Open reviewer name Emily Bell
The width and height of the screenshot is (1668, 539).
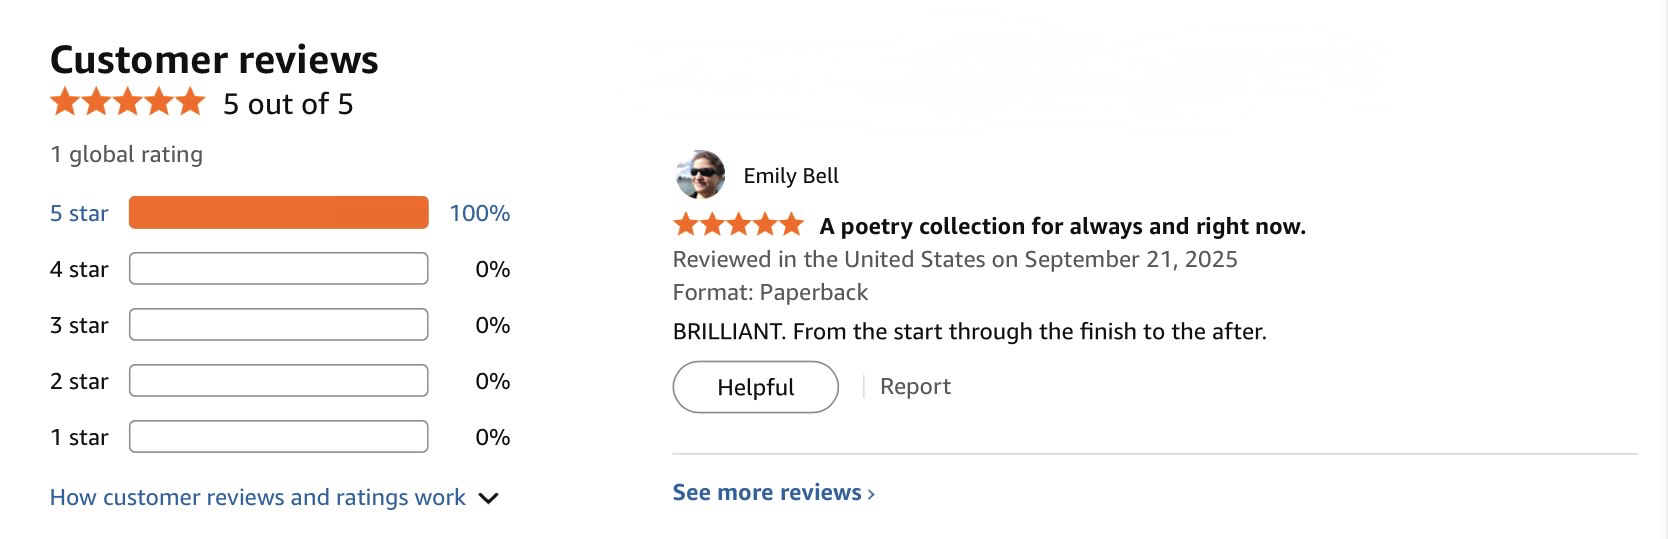(x=791, y=176)
